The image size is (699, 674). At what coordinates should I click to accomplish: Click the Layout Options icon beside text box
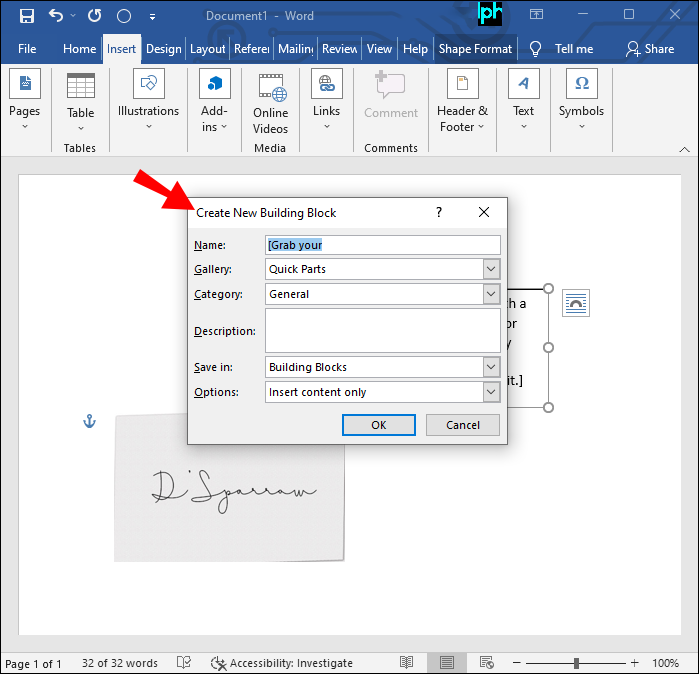[x=576, y=303]
